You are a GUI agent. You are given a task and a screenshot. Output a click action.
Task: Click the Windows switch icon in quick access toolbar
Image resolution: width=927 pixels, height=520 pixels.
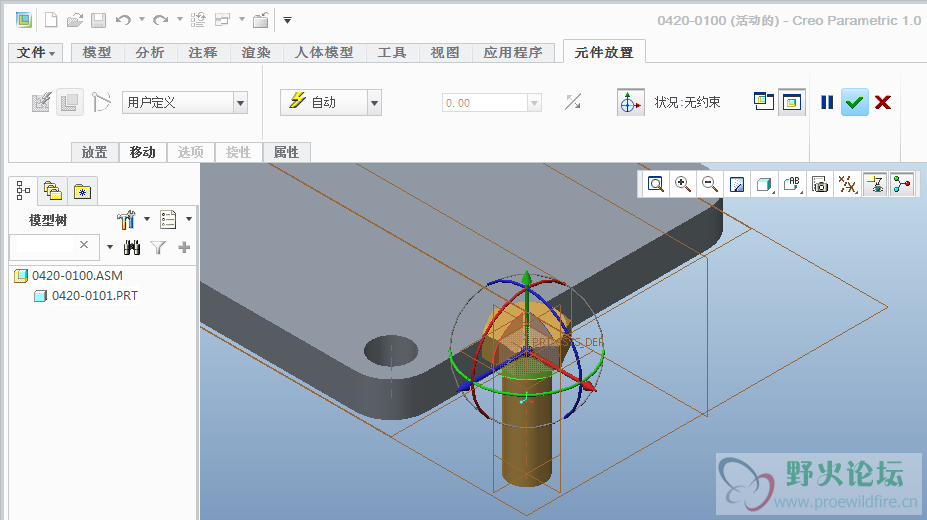coord(222,20)
